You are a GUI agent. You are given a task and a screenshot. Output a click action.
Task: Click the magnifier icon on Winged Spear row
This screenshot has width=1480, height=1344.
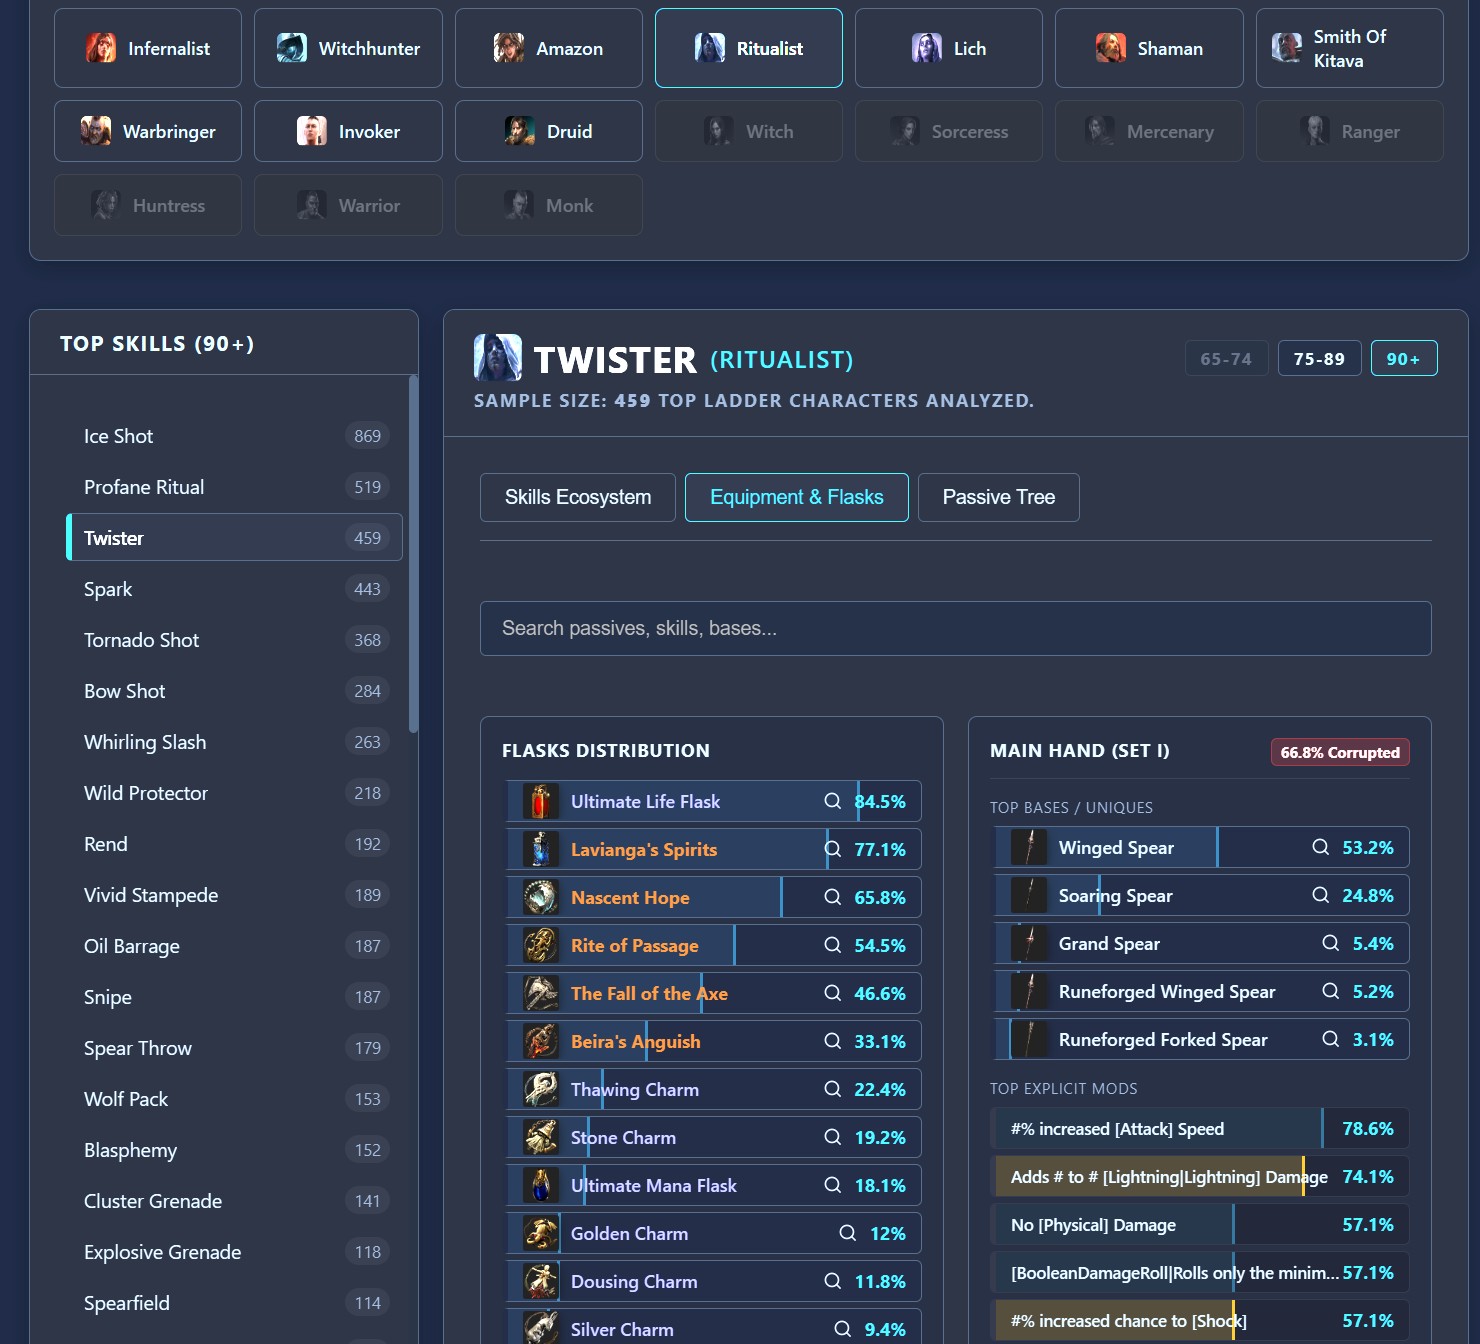pyautogui.click(x=1320, y=847)
